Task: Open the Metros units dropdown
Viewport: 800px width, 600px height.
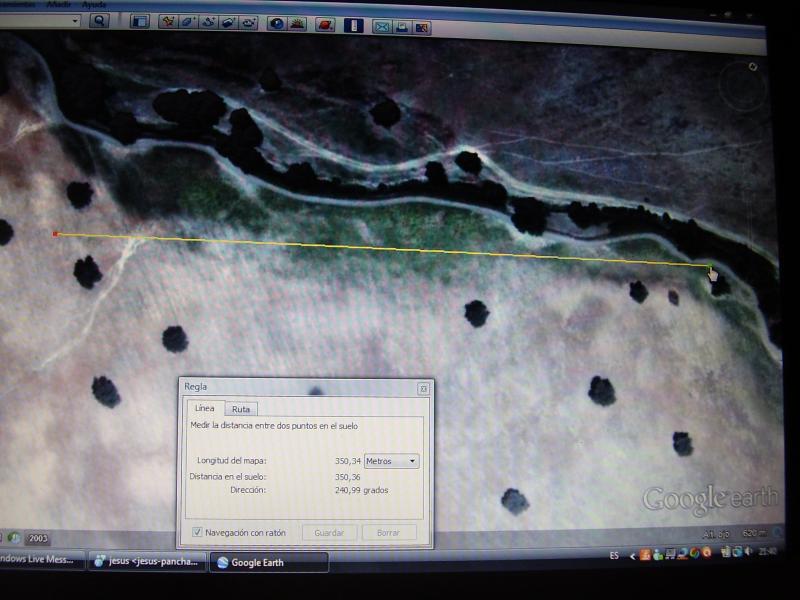Action: click(x=392, y=461)
